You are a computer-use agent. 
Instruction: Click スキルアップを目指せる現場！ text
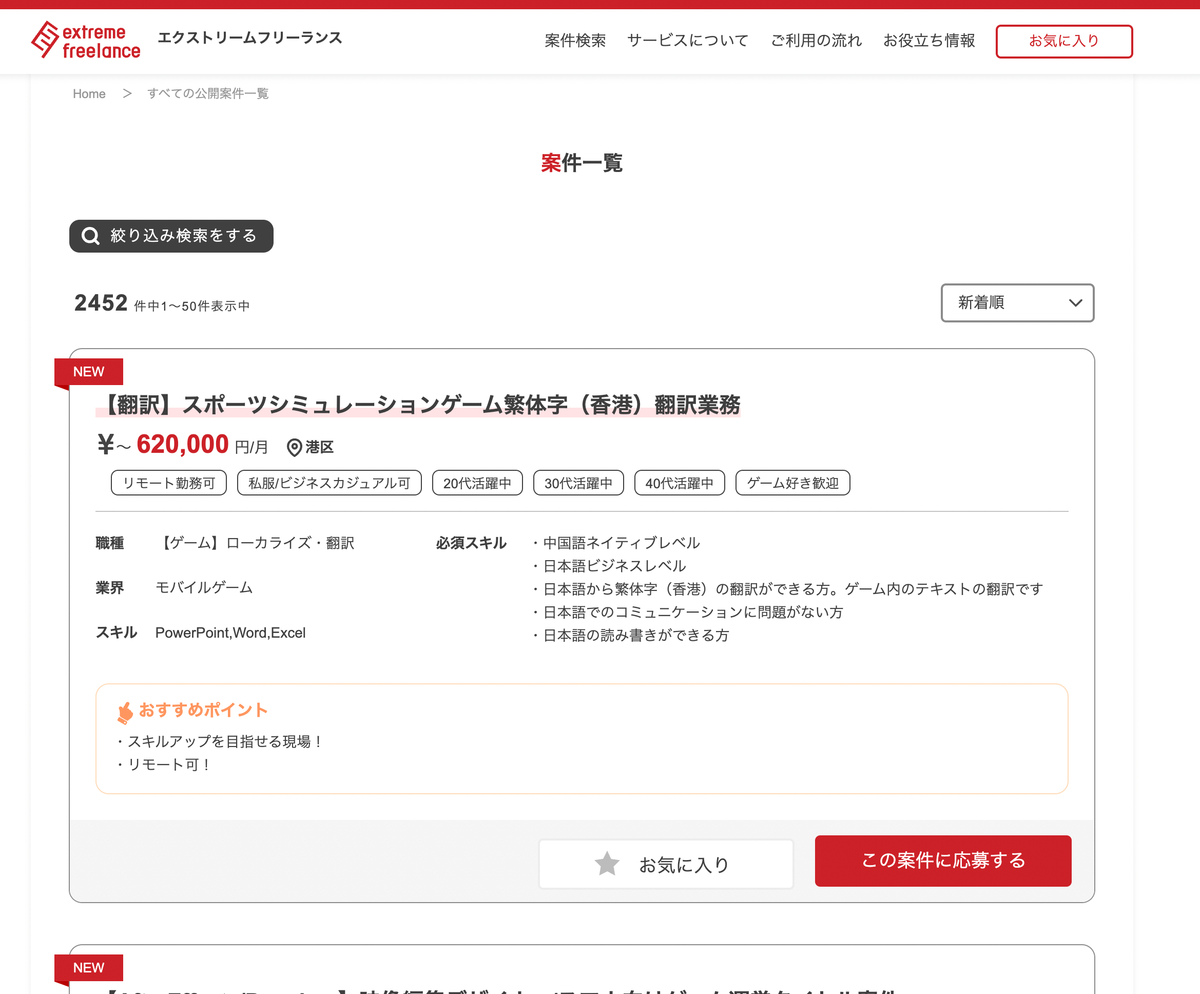[x=226, y=742]
